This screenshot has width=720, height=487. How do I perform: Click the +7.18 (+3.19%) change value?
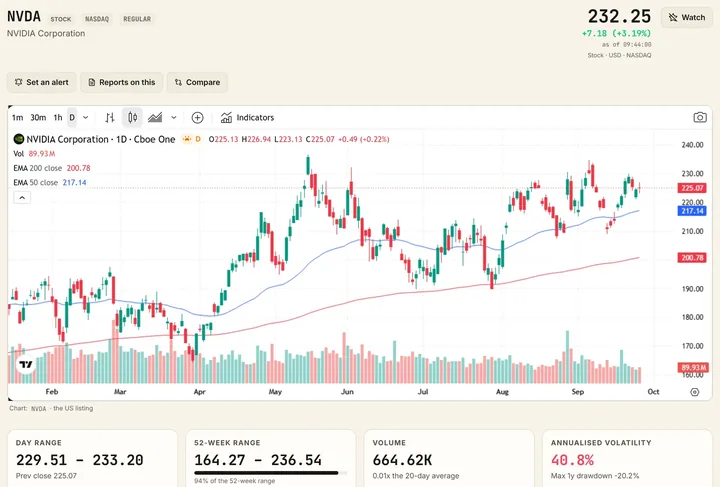(616, 33)
